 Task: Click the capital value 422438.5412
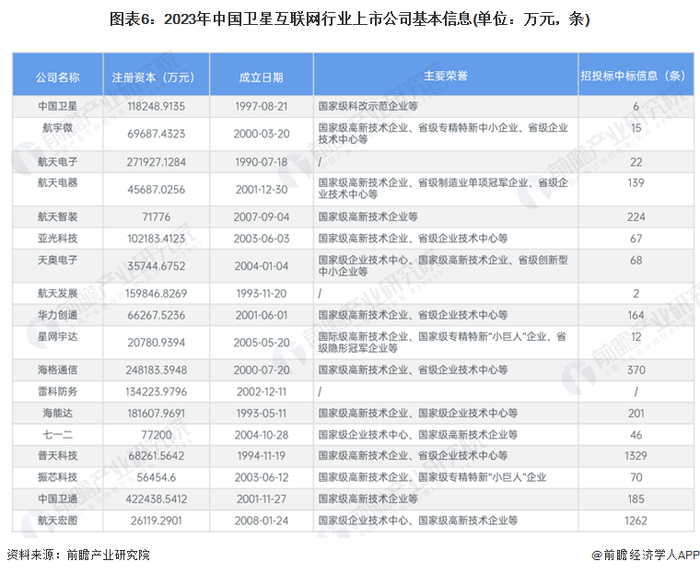[156, 499]
